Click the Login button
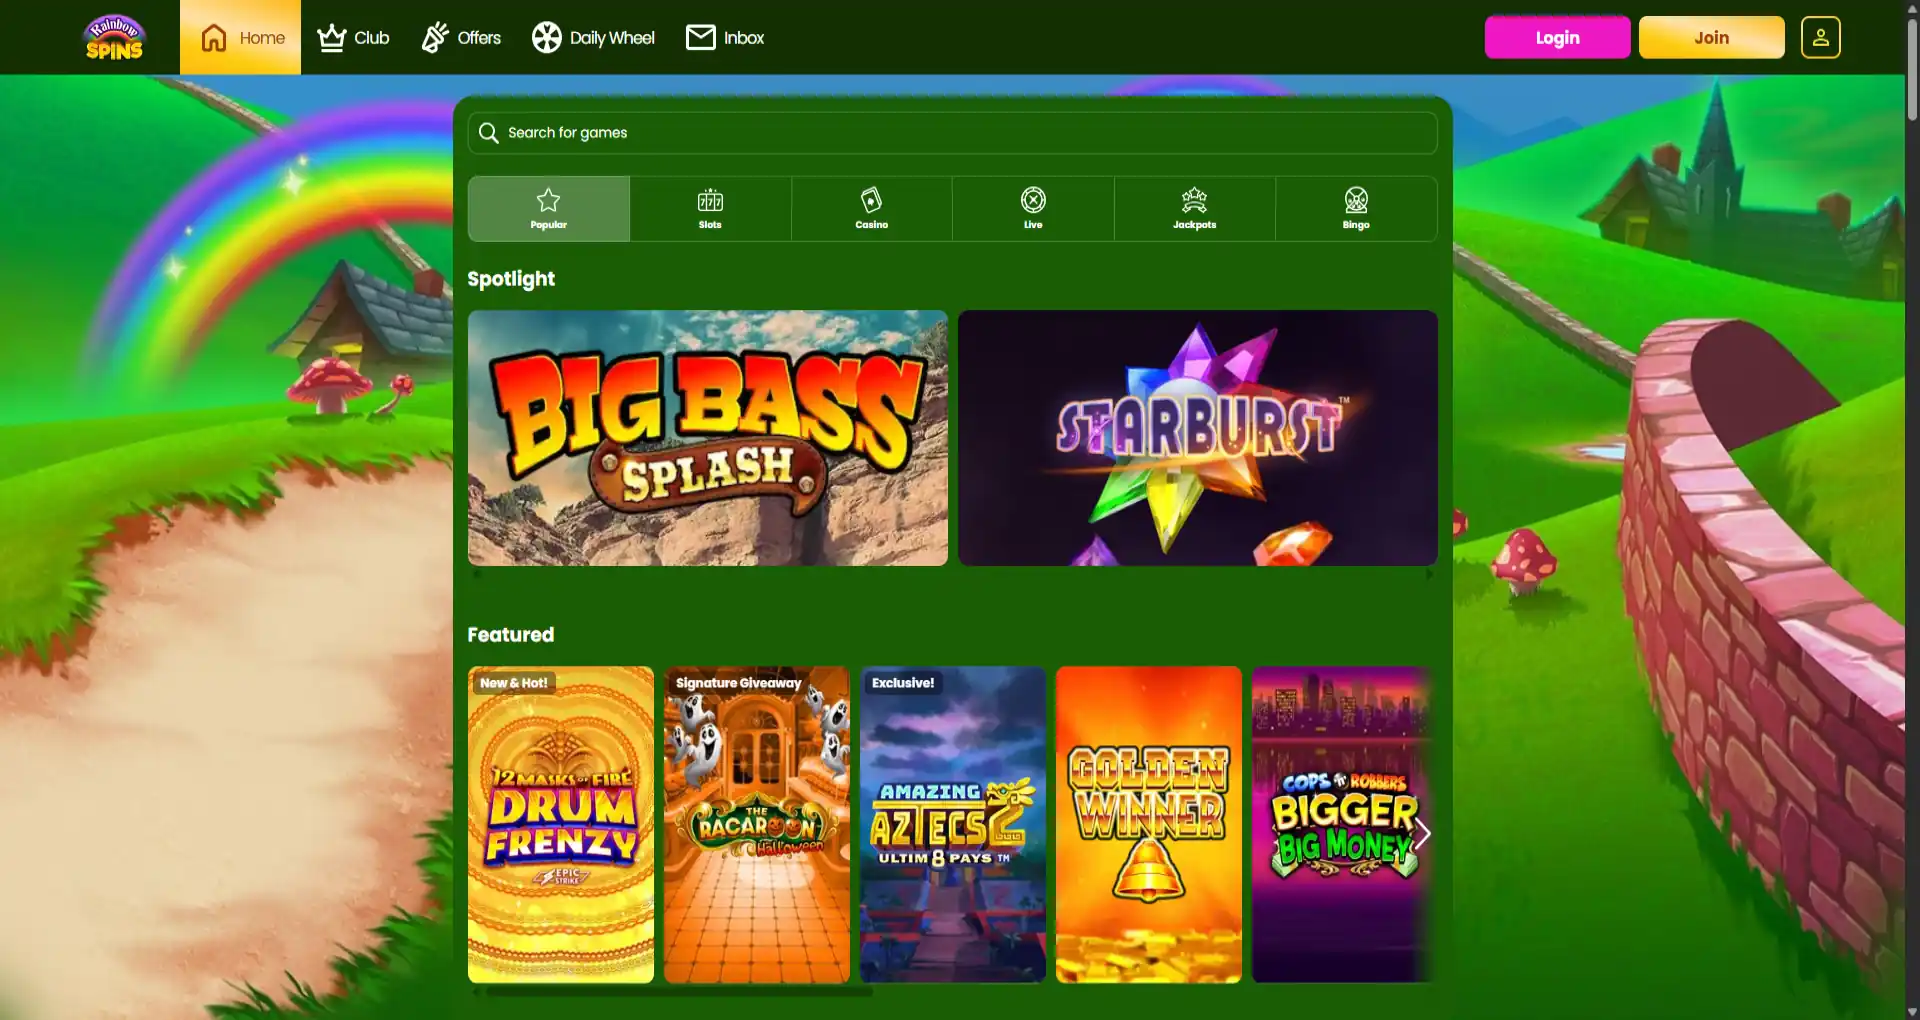The image size is (1920, 1020). [1557, 37]
